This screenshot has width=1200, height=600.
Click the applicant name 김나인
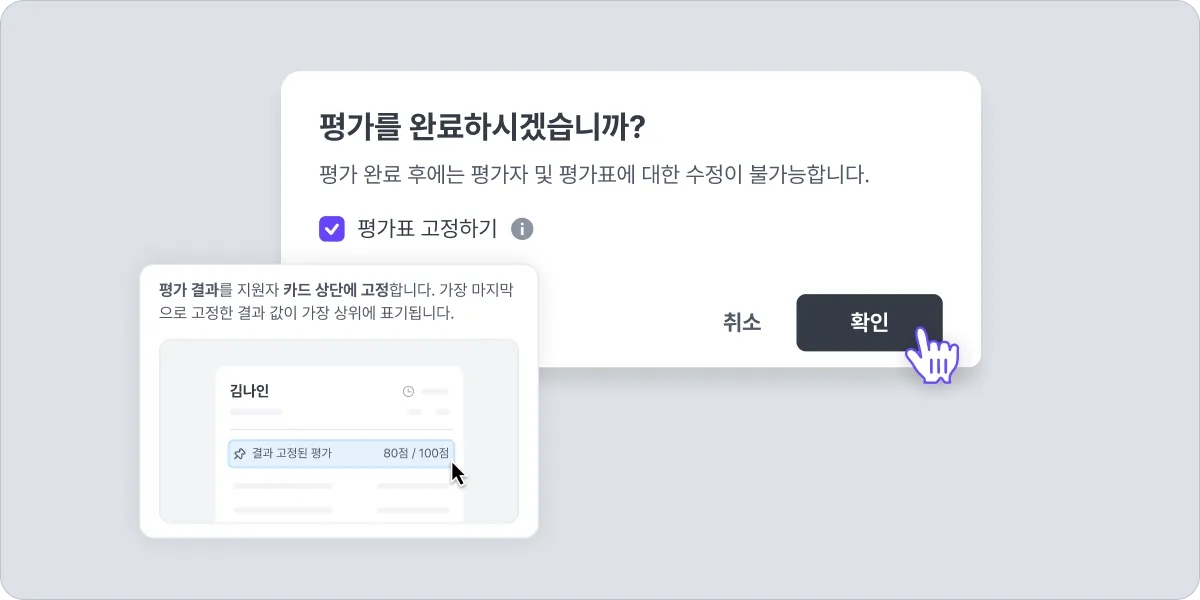tap(249, 391)
